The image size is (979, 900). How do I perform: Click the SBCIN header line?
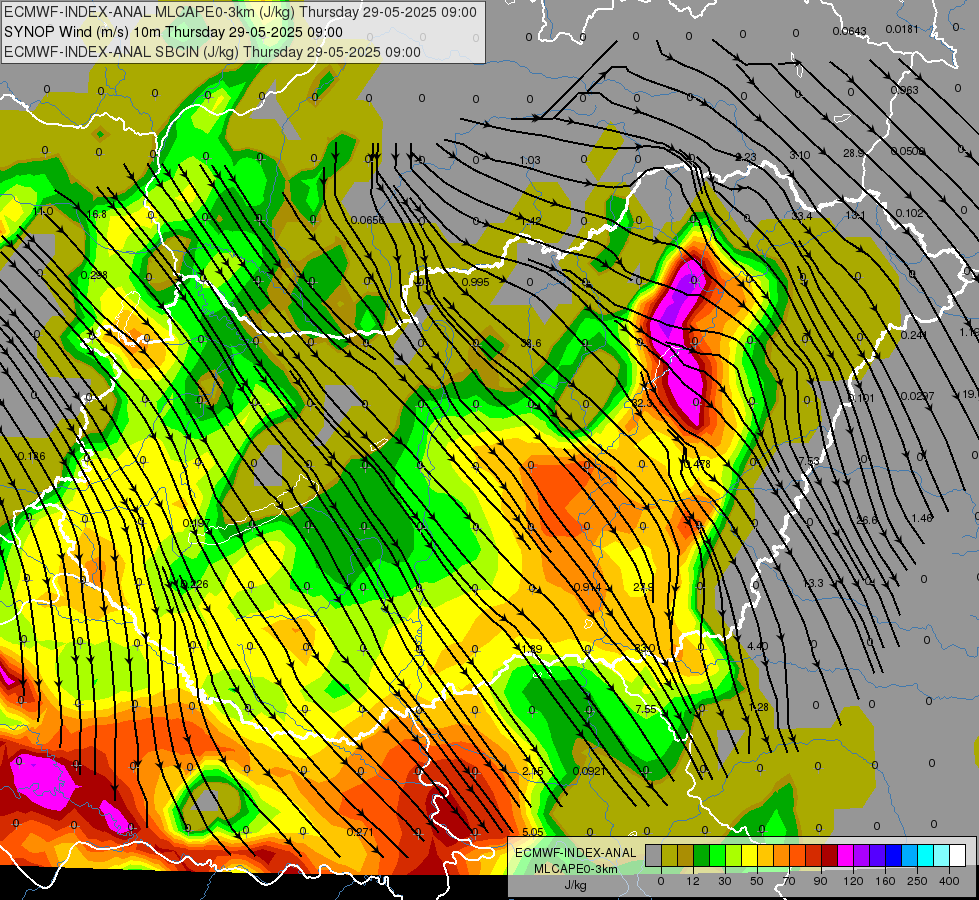(212, 52)
